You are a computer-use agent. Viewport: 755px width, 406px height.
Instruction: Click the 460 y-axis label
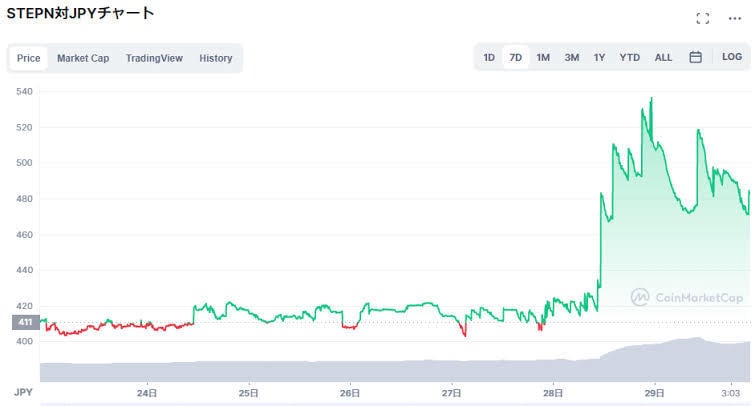[24, 235]
